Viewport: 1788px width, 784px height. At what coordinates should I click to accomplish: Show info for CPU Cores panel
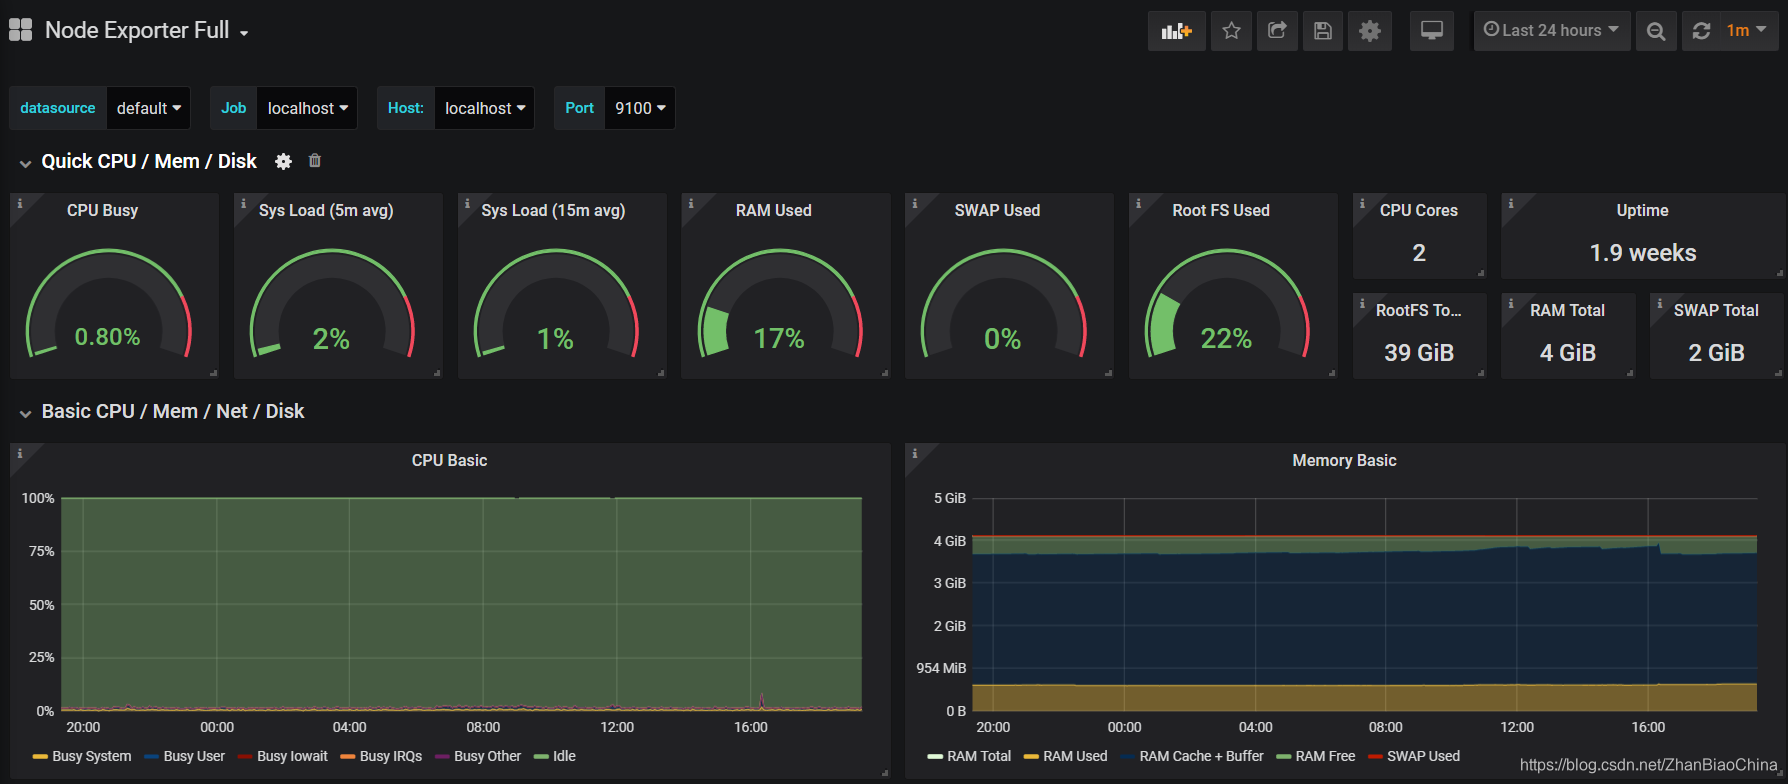(x=1362, y=203)
